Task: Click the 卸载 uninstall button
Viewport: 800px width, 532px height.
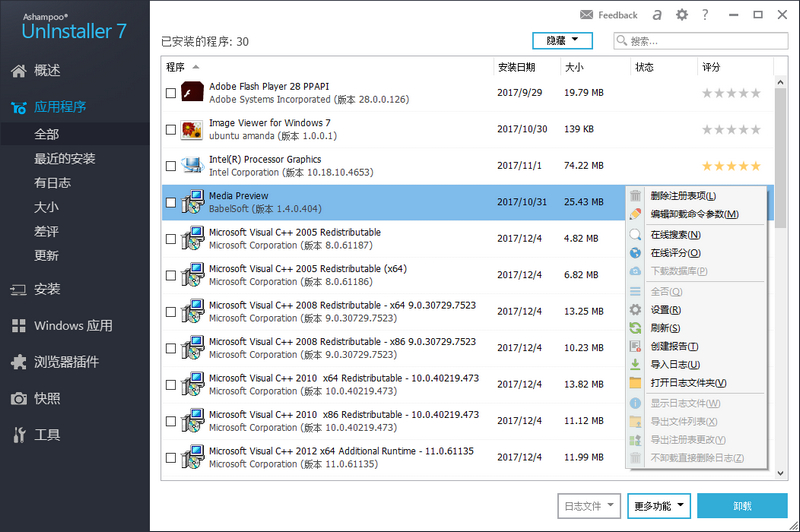Action: click(x=742, y=506)
